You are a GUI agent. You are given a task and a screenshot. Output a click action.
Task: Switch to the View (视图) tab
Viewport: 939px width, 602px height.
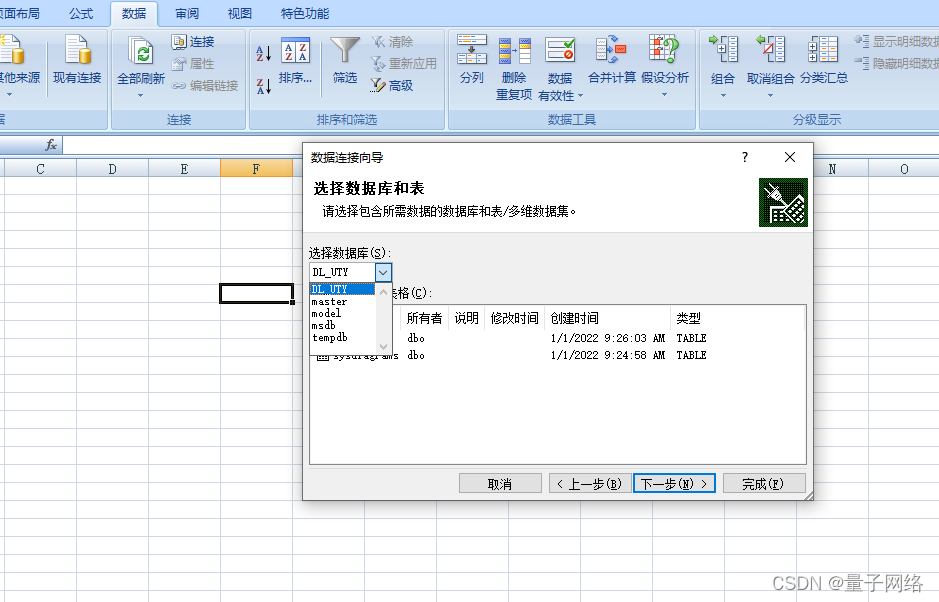click(240, 13)
